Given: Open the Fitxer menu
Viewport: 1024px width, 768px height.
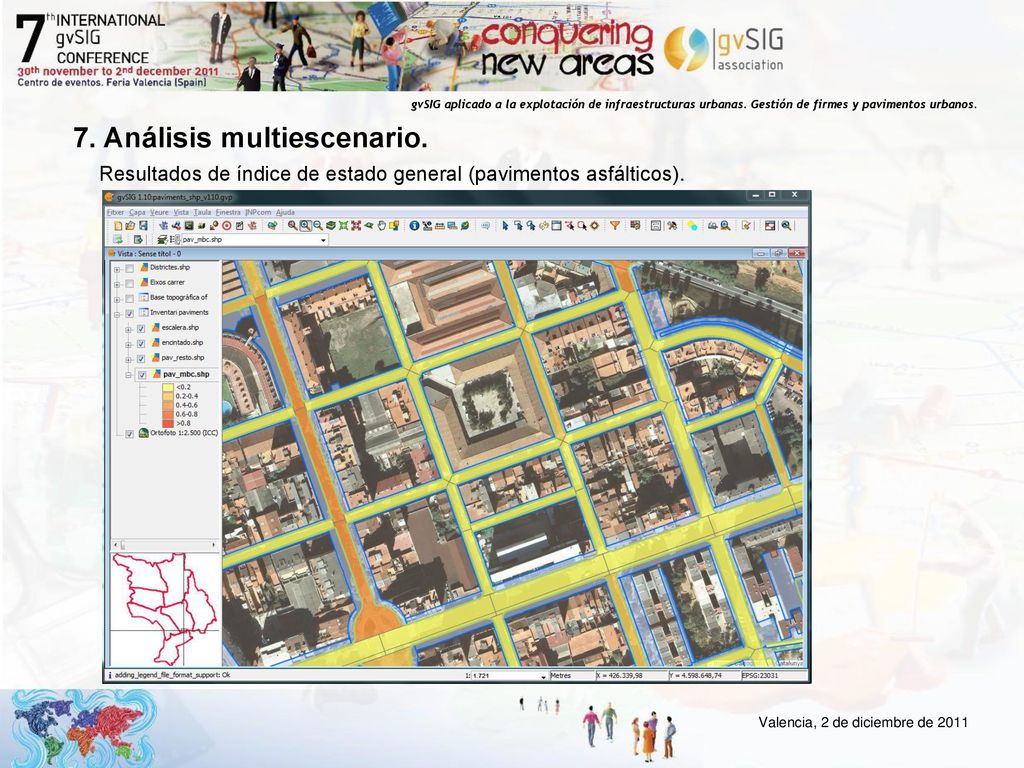Looking at the screenshot, I should 115,212.
